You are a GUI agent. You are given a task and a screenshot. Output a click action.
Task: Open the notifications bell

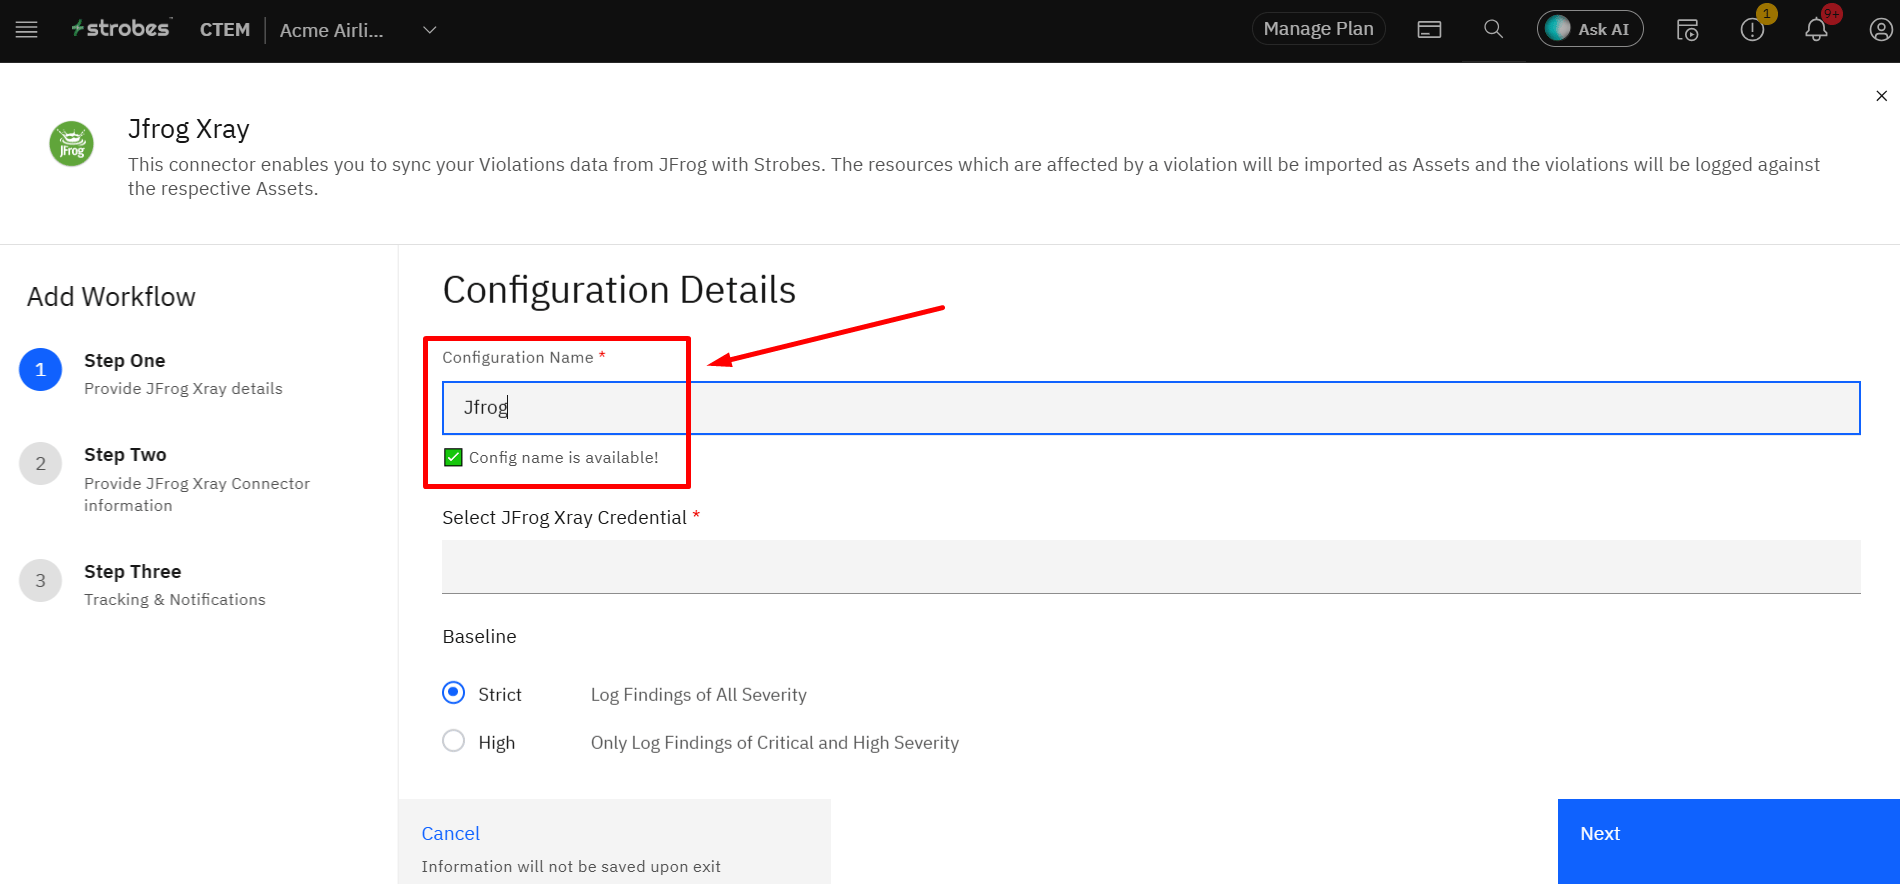[1816, 30]
